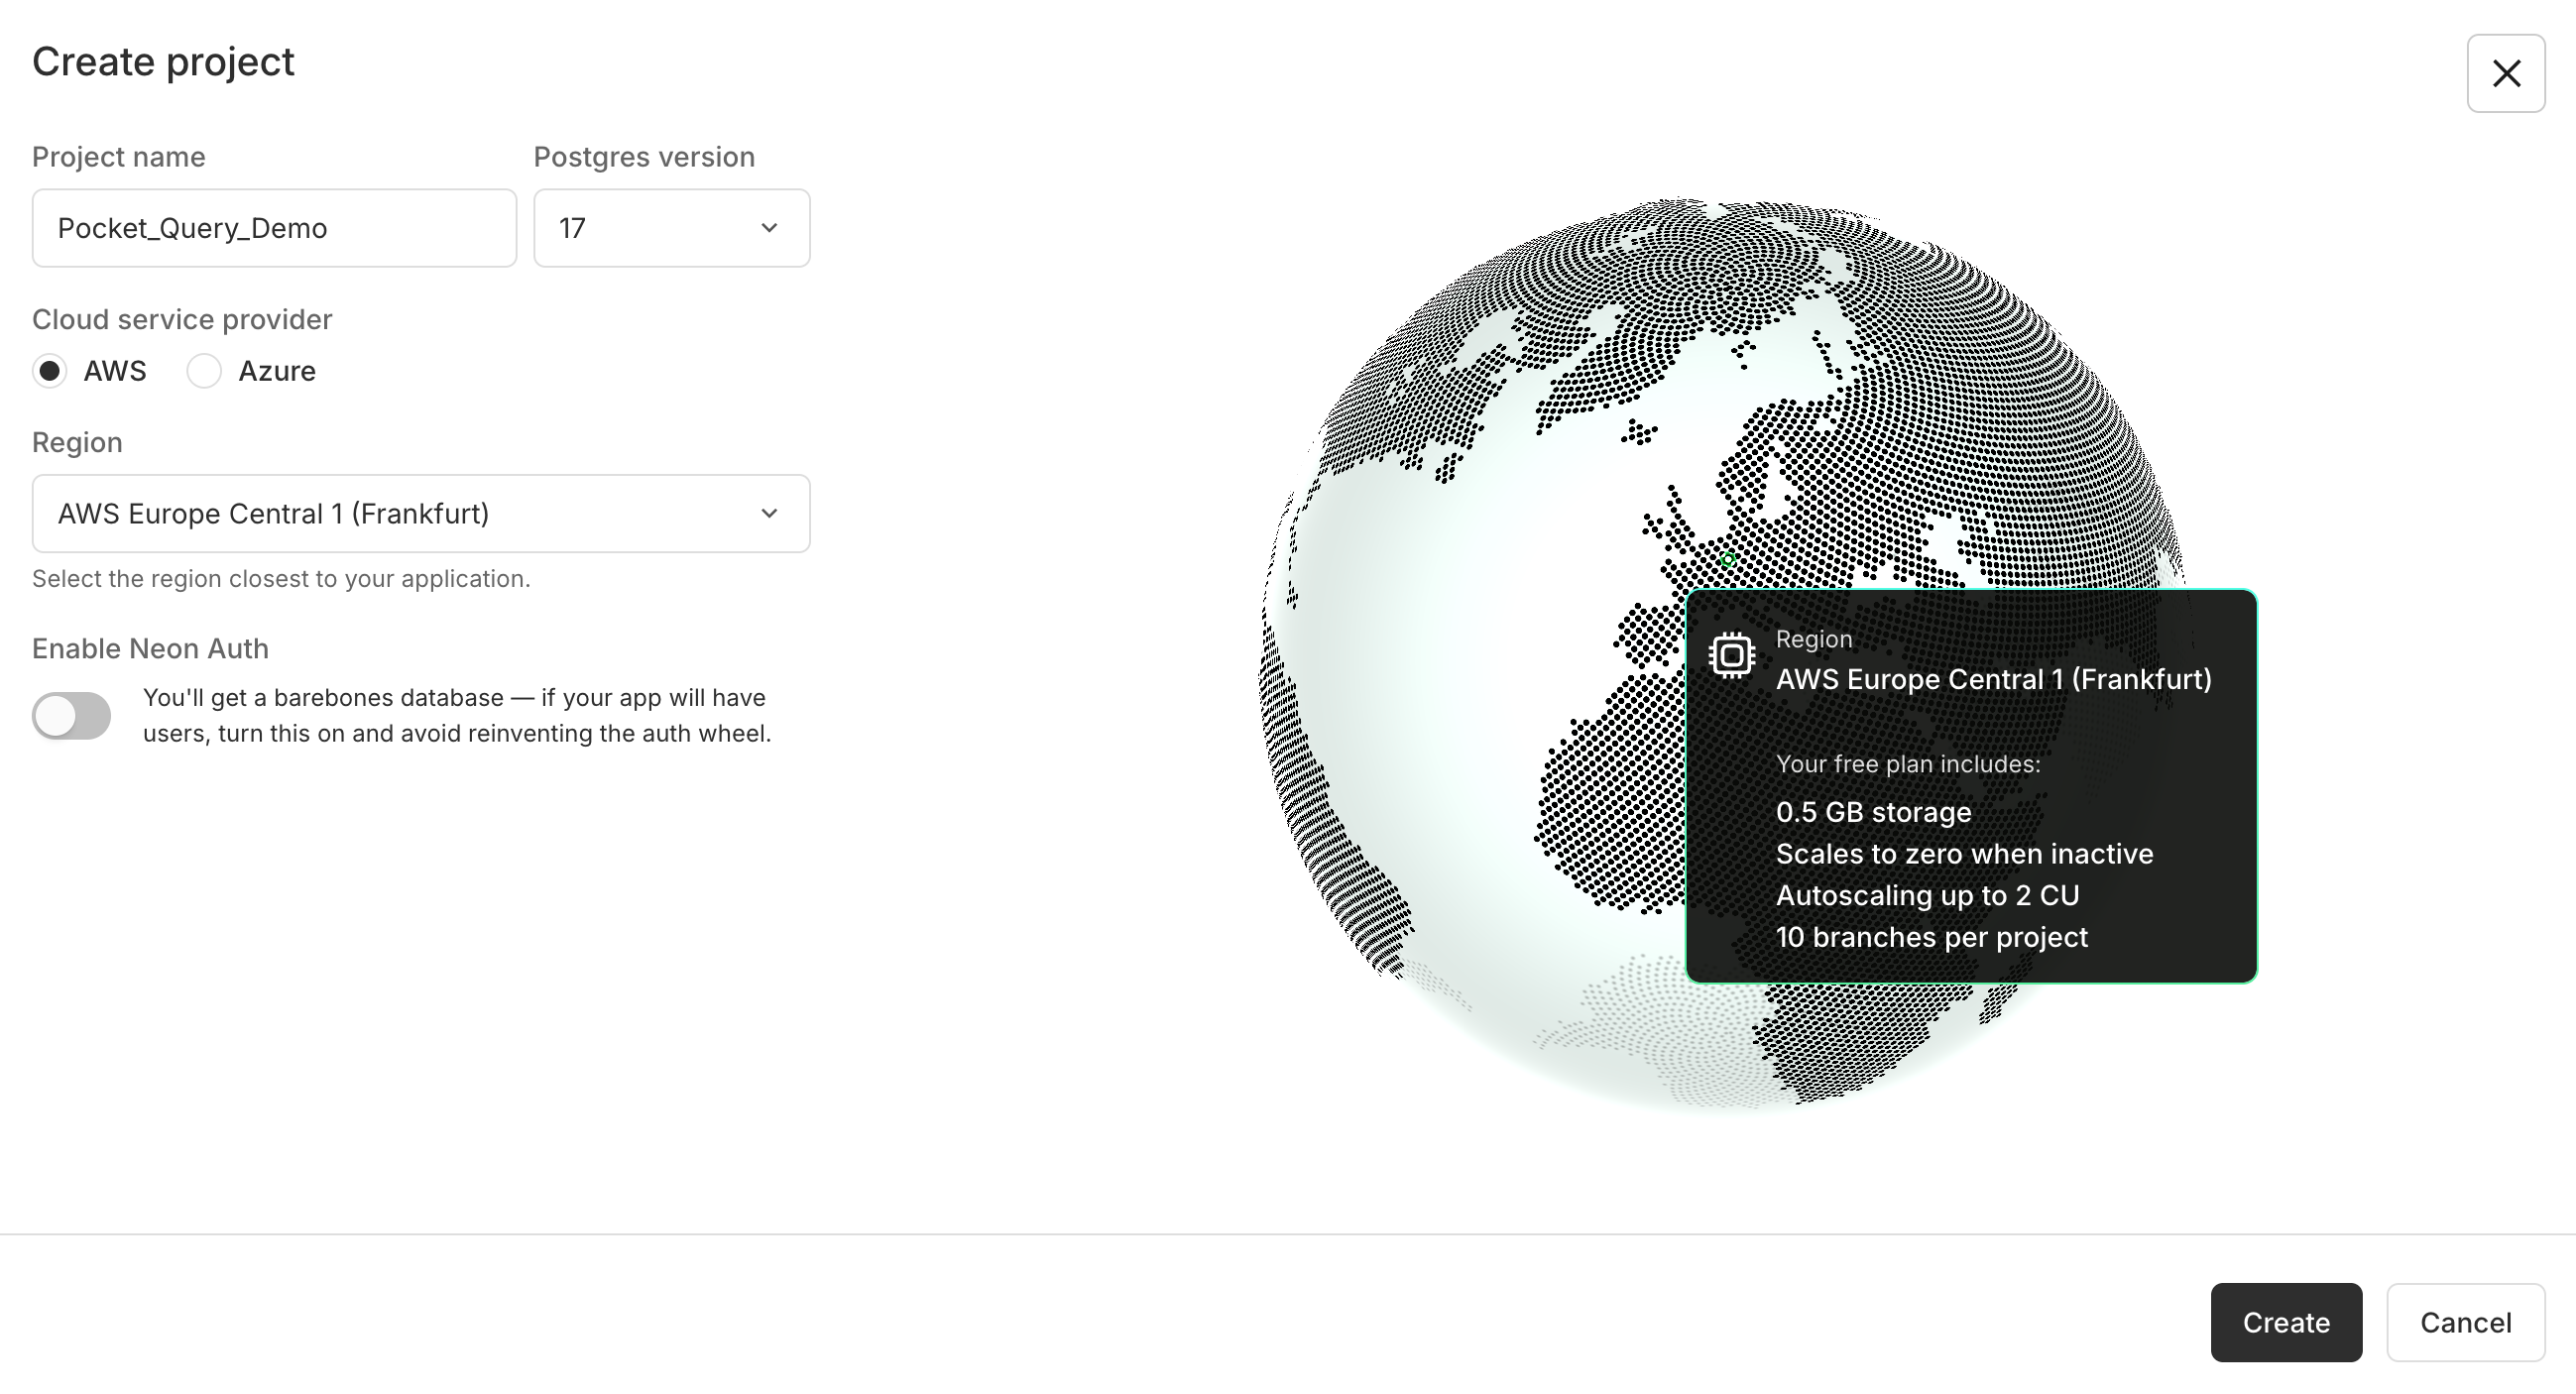The width and height of the screenshot is (2576, 1394).
Task: Click the Azure radio circle
Action: (203, 371)
